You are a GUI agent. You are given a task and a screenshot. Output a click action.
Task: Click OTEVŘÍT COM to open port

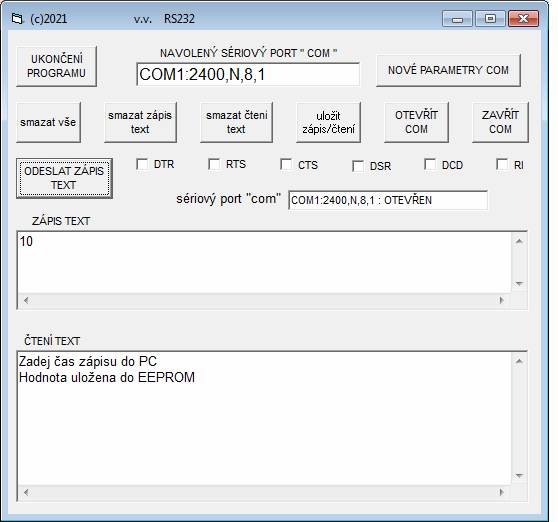[x=416, y=122]
